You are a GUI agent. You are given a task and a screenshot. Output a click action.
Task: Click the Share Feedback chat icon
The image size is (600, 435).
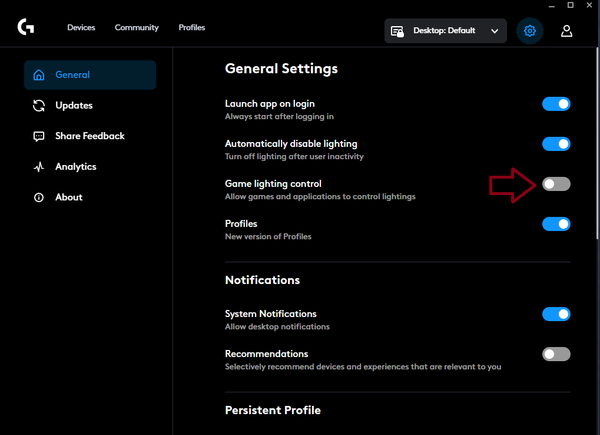coord(39,136)
